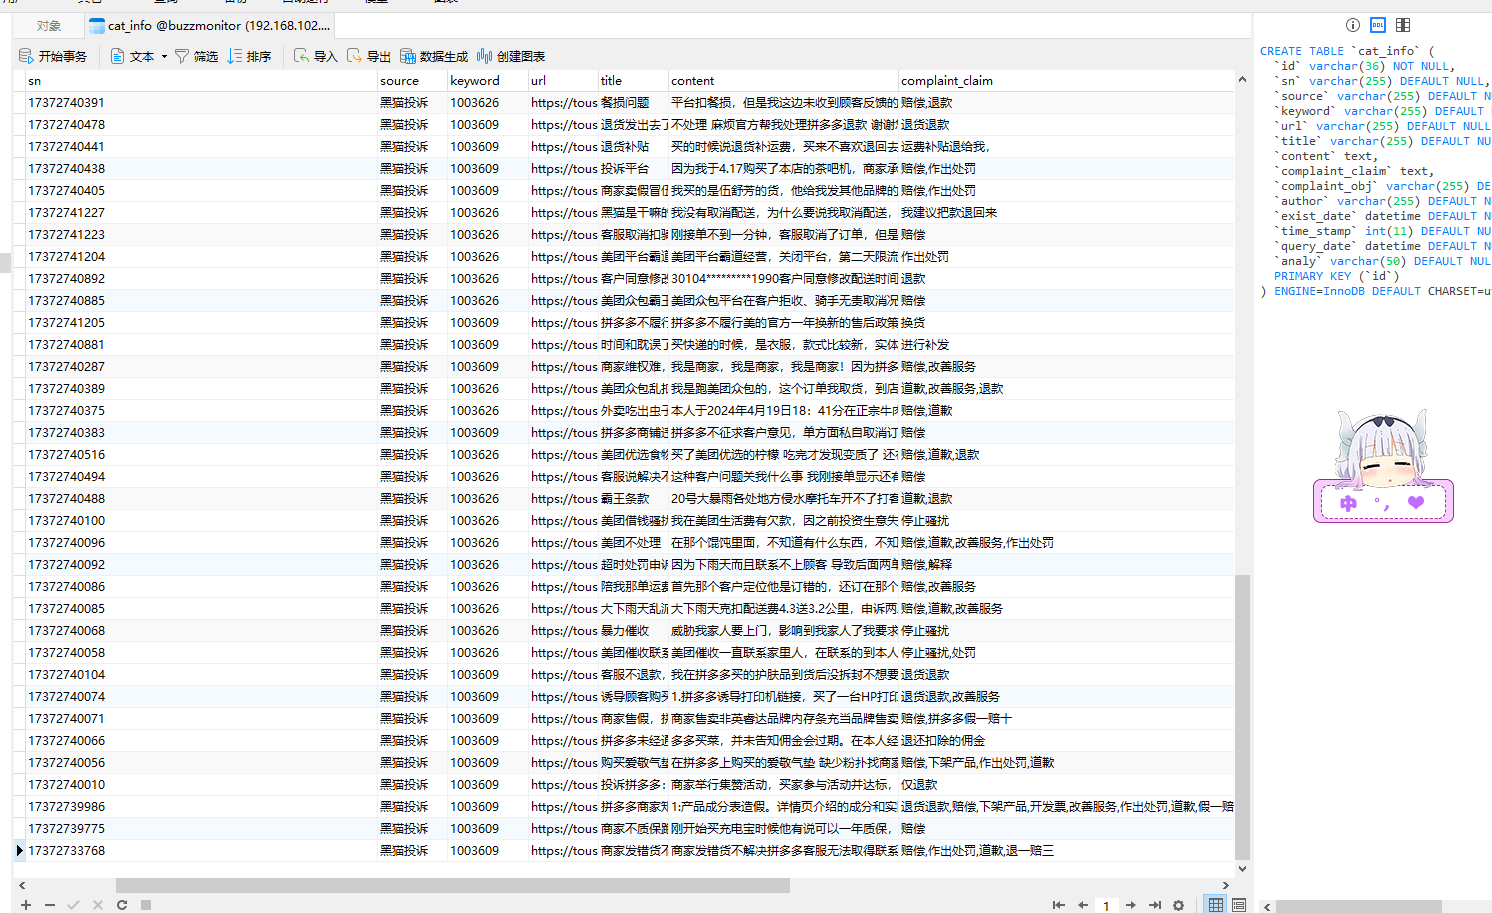
Task: Open the 排序 sort tool
Action: tap(249, 56)
